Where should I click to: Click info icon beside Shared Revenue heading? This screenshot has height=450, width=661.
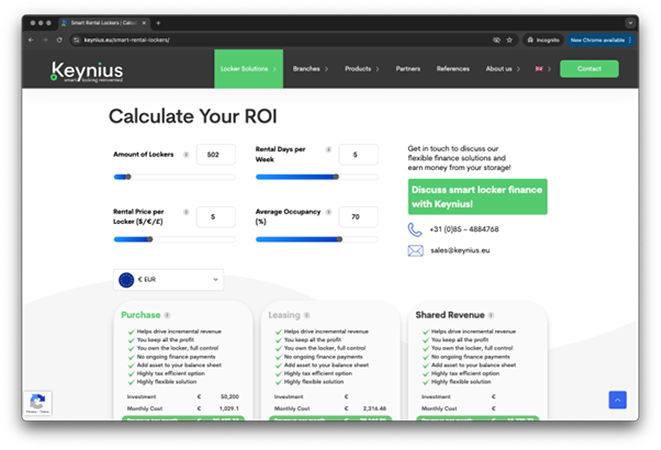click(491, 315)
